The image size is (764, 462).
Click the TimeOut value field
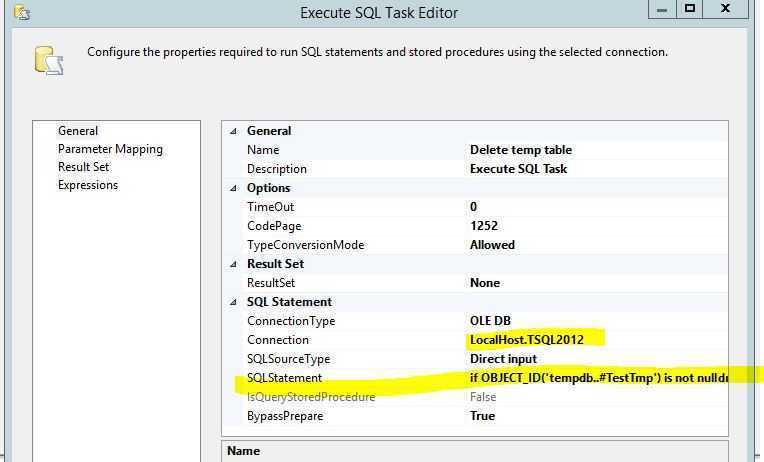[598, 207]
